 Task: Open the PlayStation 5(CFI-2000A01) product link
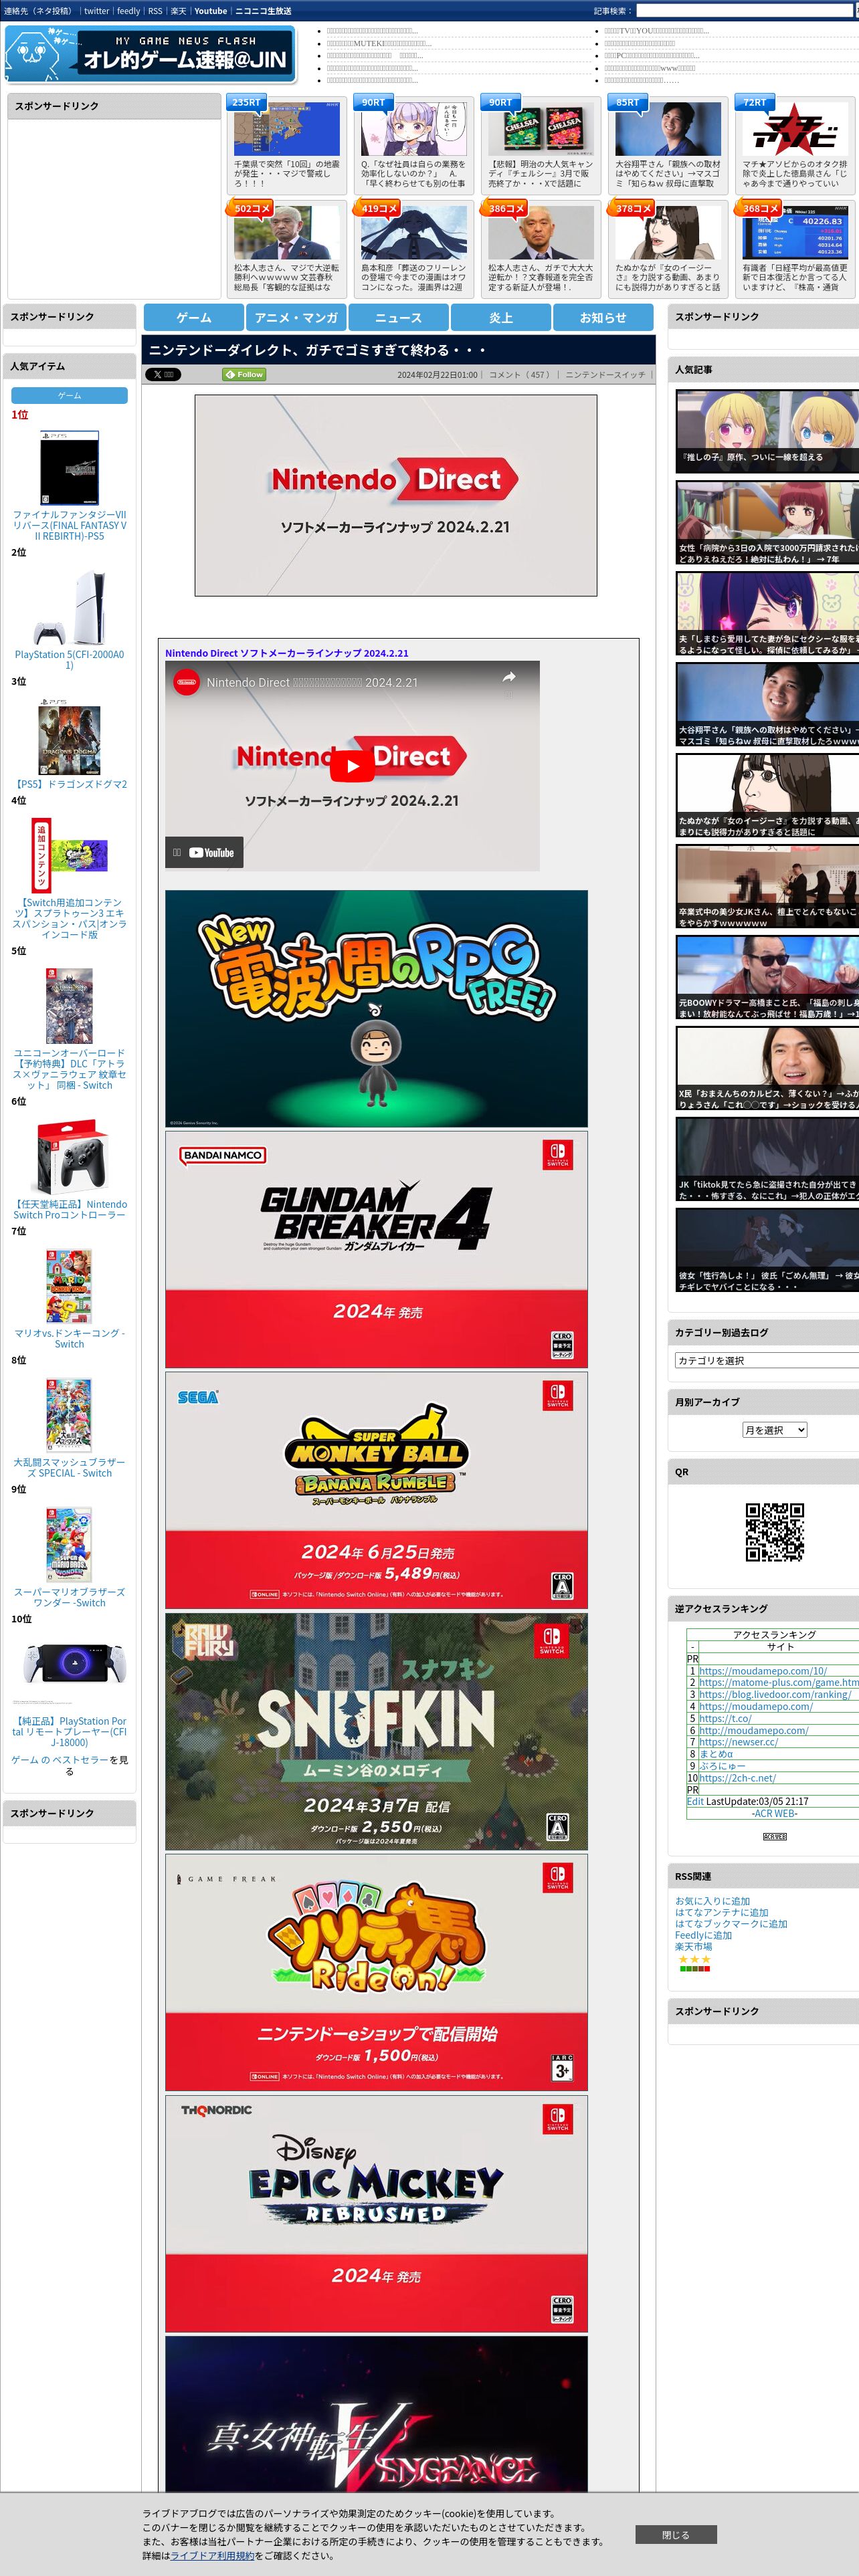point(69,660)
